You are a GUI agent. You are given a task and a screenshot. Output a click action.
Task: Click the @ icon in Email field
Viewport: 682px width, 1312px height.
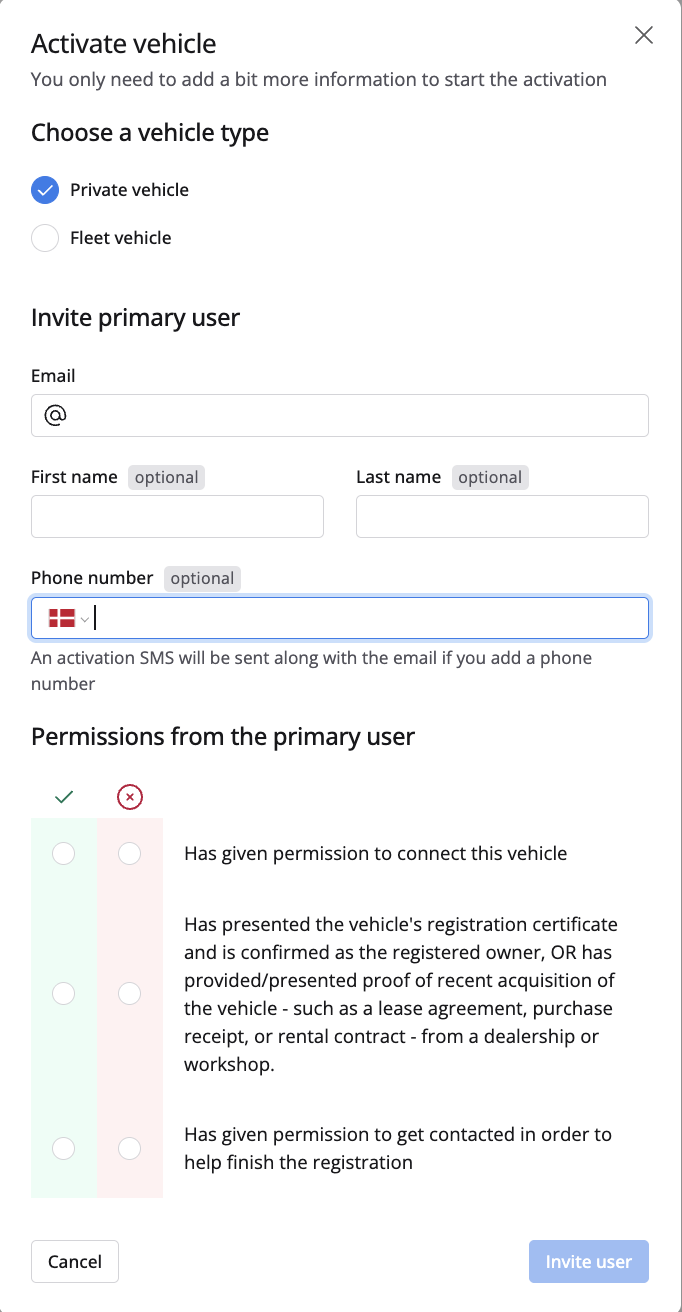coord(55,416)
